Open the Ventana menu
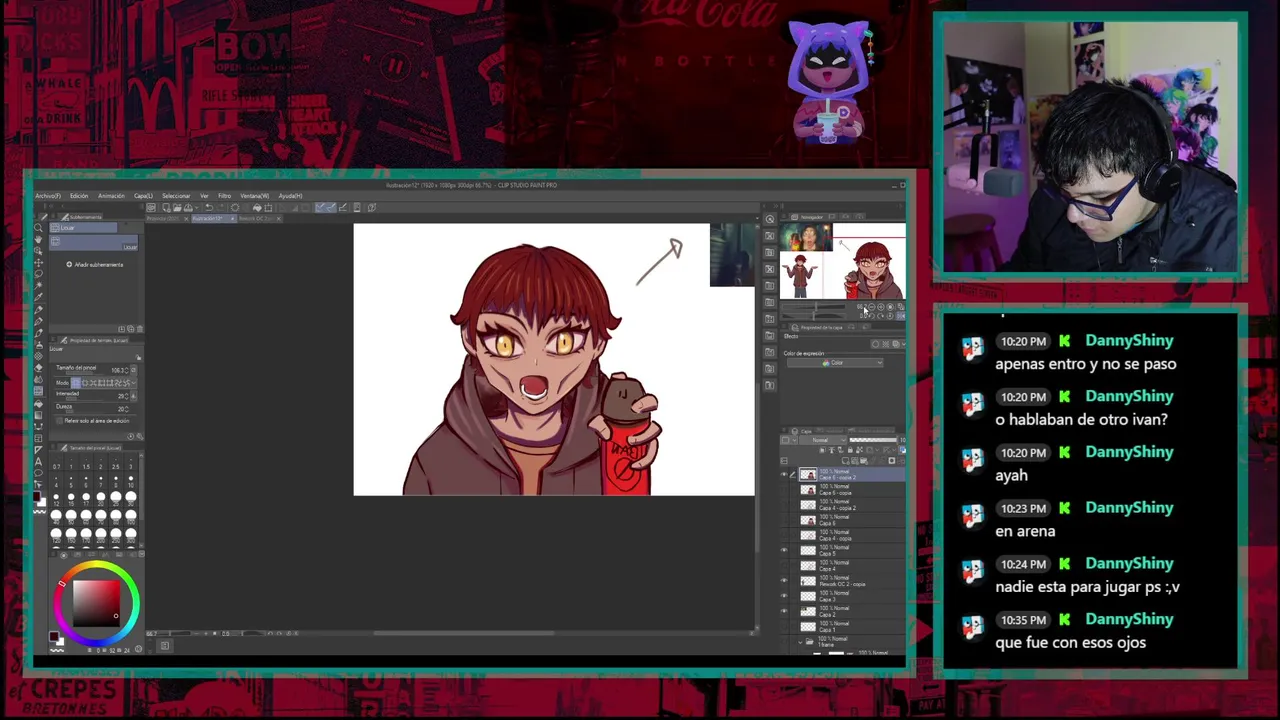Viewport: 1280px width, 720px height. (x=254, y=196)
